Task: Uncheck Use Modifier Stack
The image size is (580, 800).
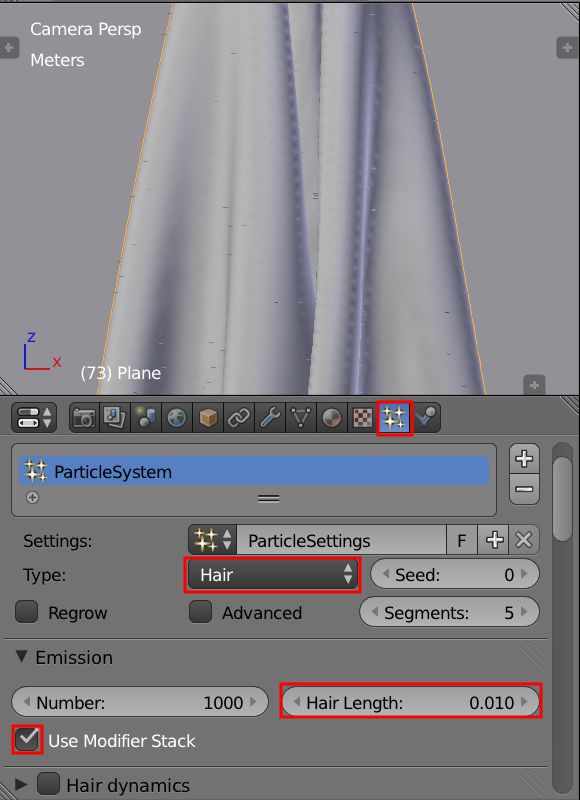Action: click(27, 740)
